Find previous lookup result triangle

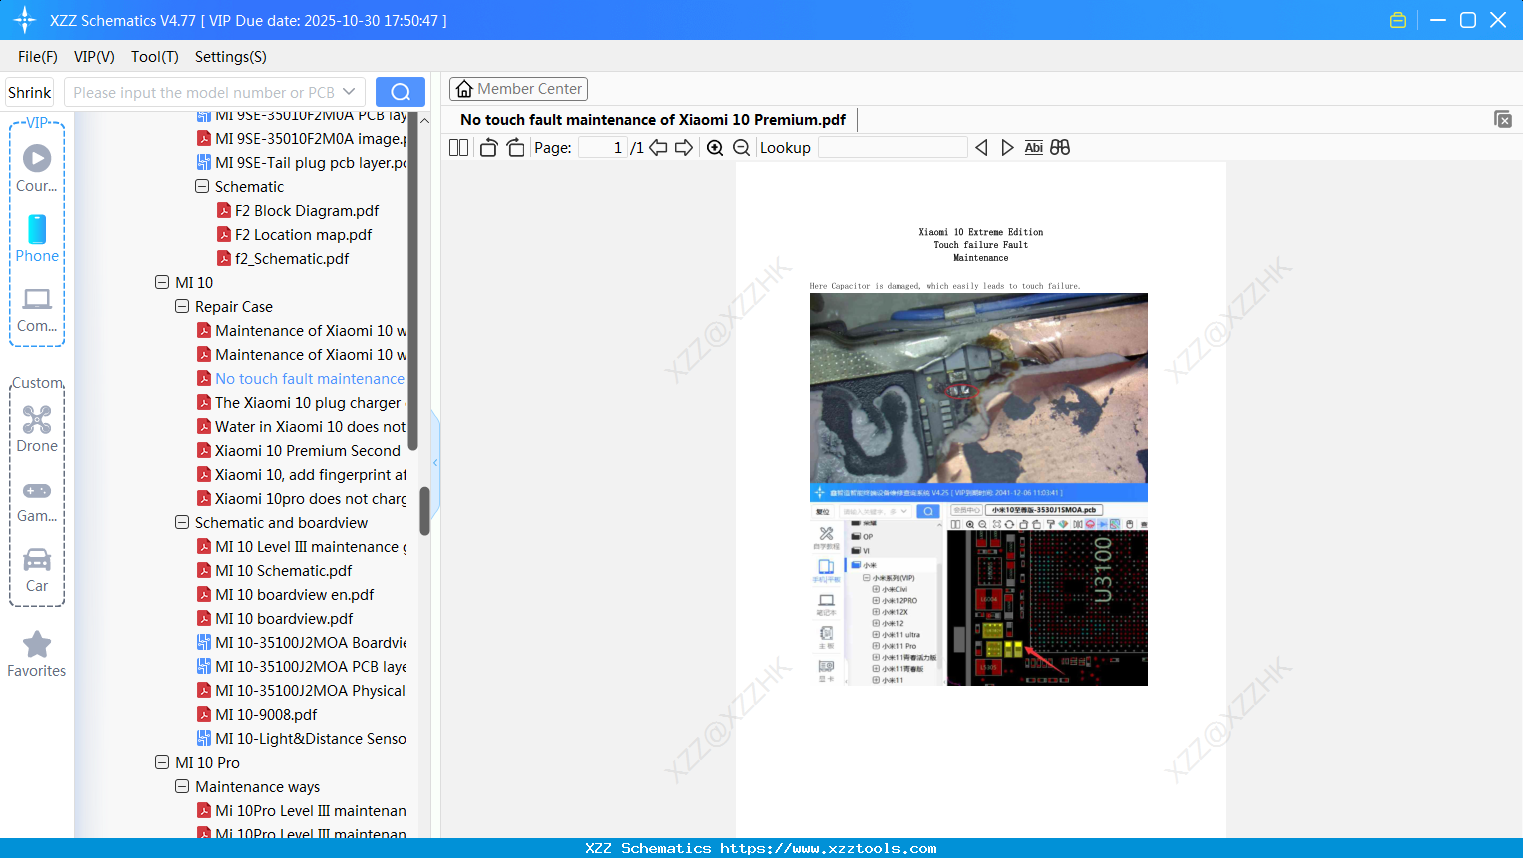[x=981, y=148]
